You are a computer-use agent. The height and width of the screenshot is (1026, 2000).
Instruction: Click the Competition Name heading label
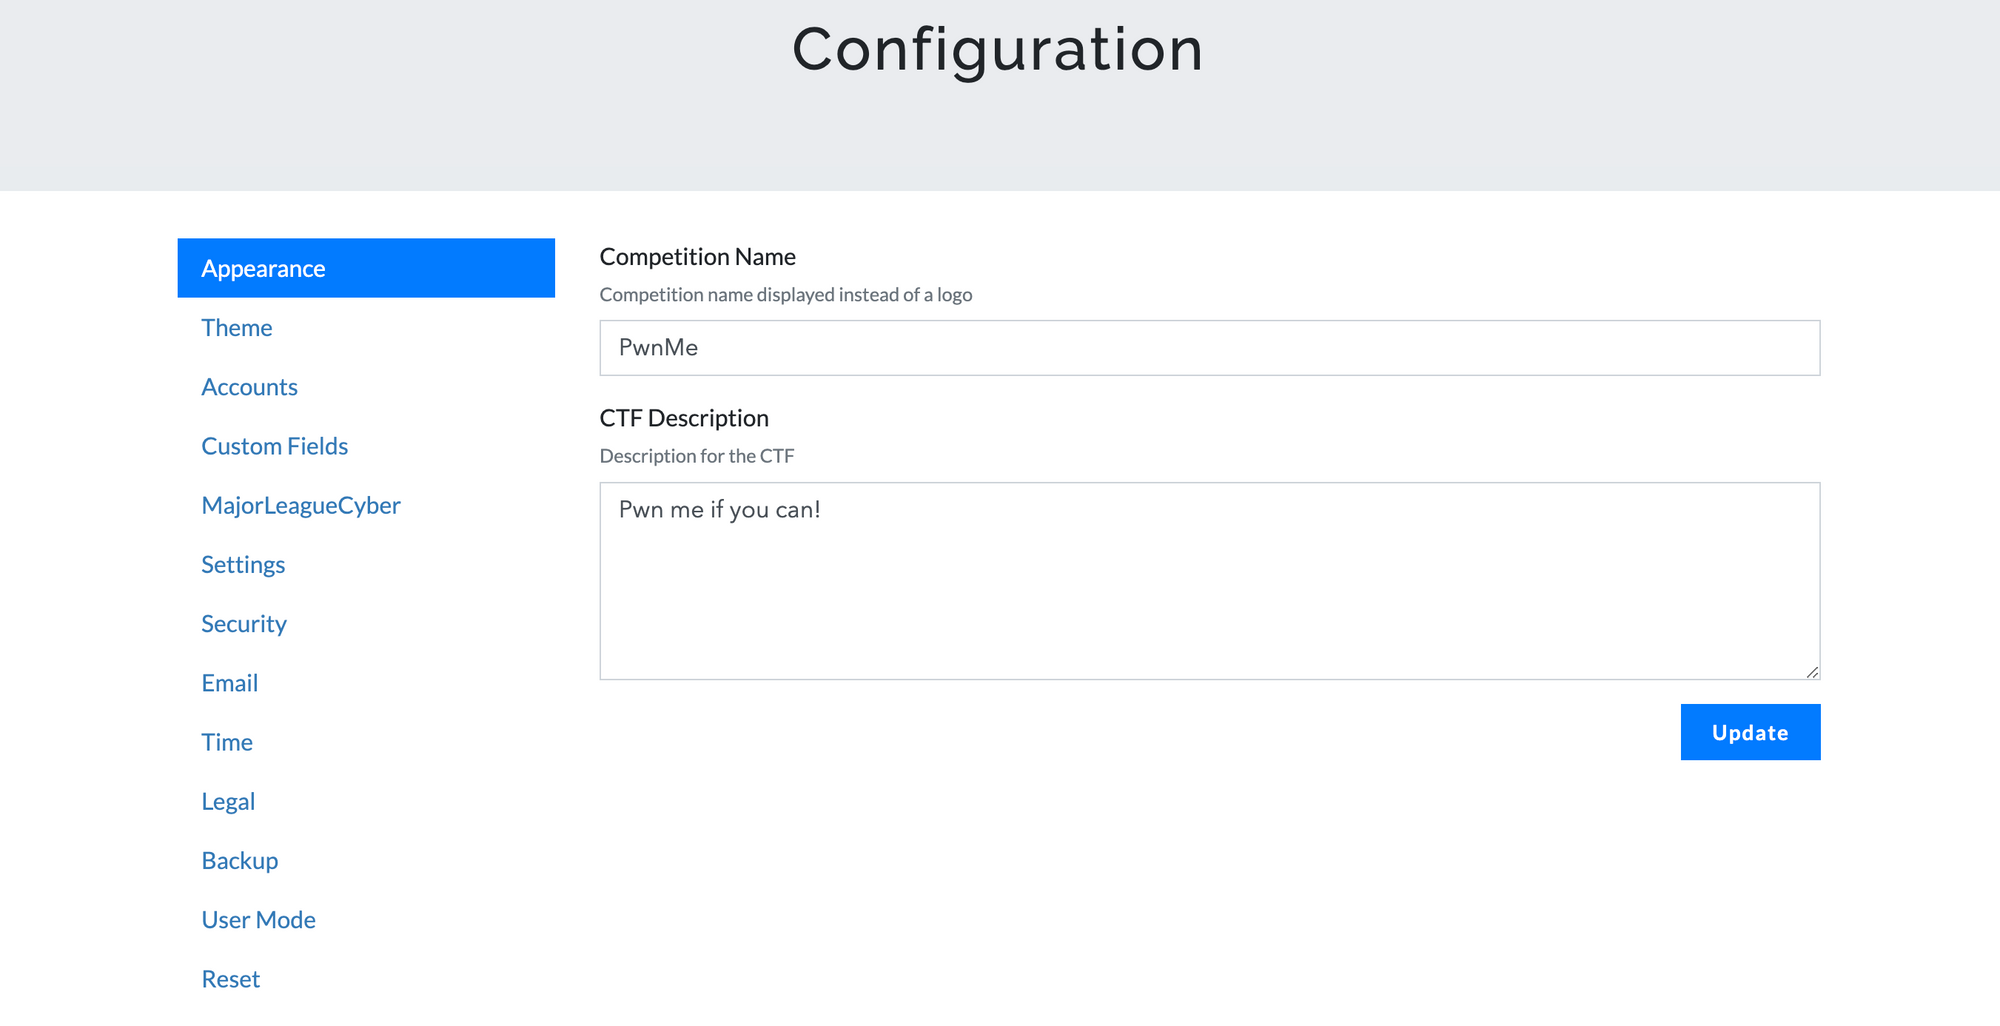(697, 256)
